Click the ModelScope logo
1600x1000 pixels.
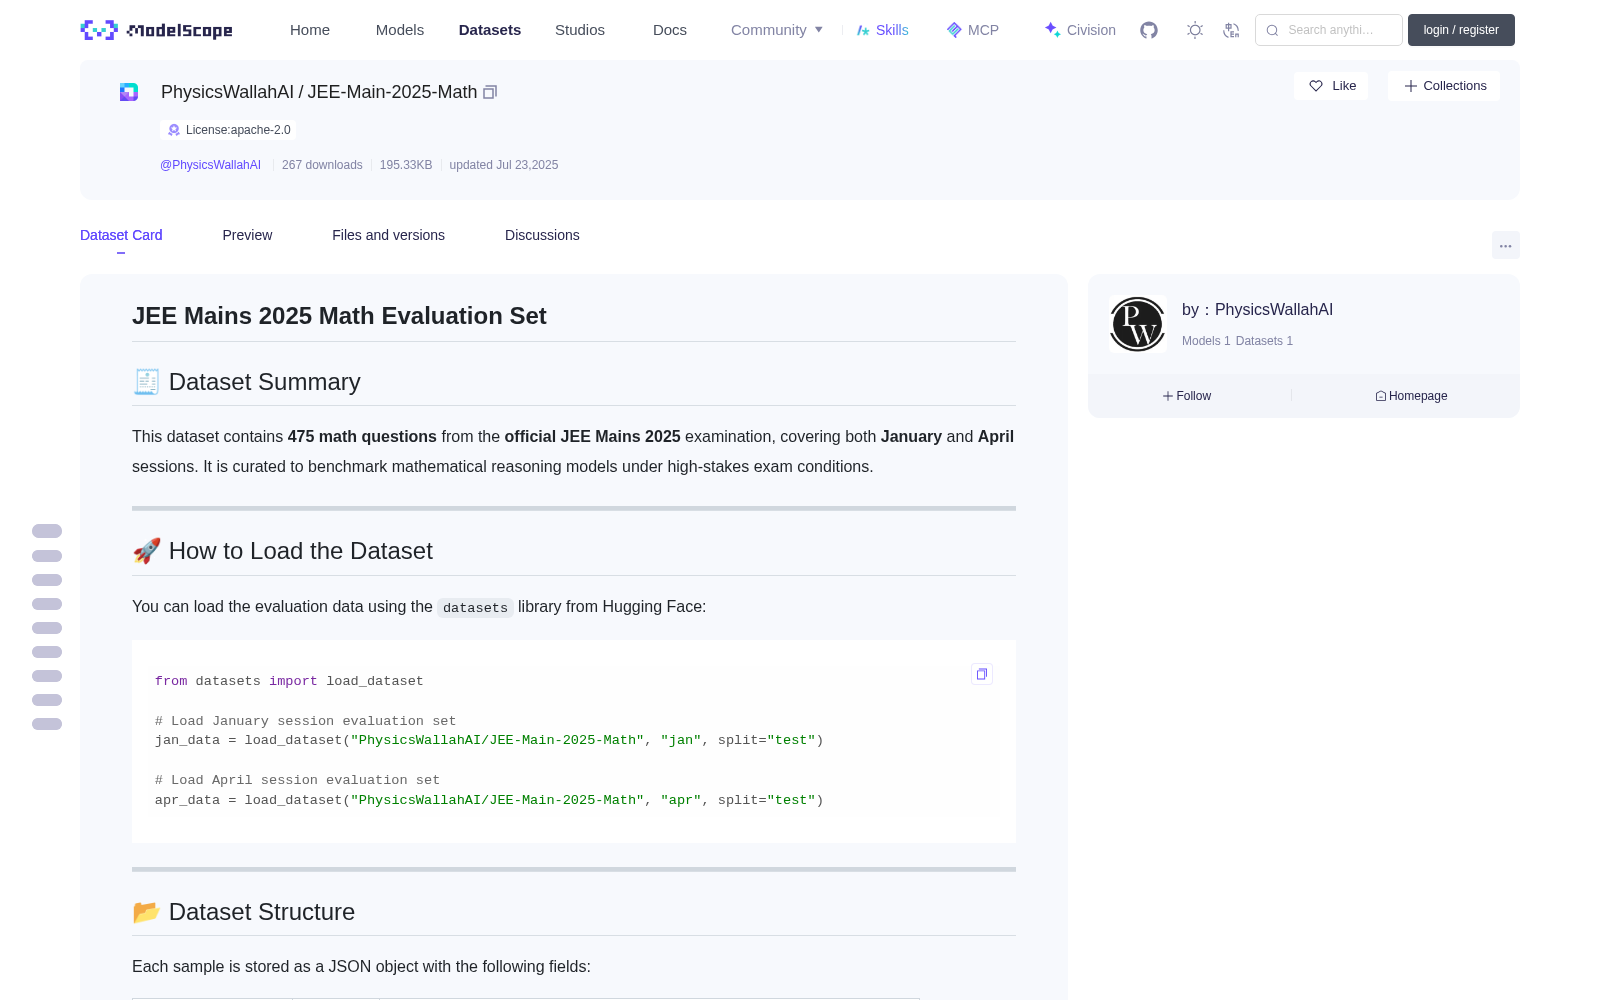tap(156, 30)
